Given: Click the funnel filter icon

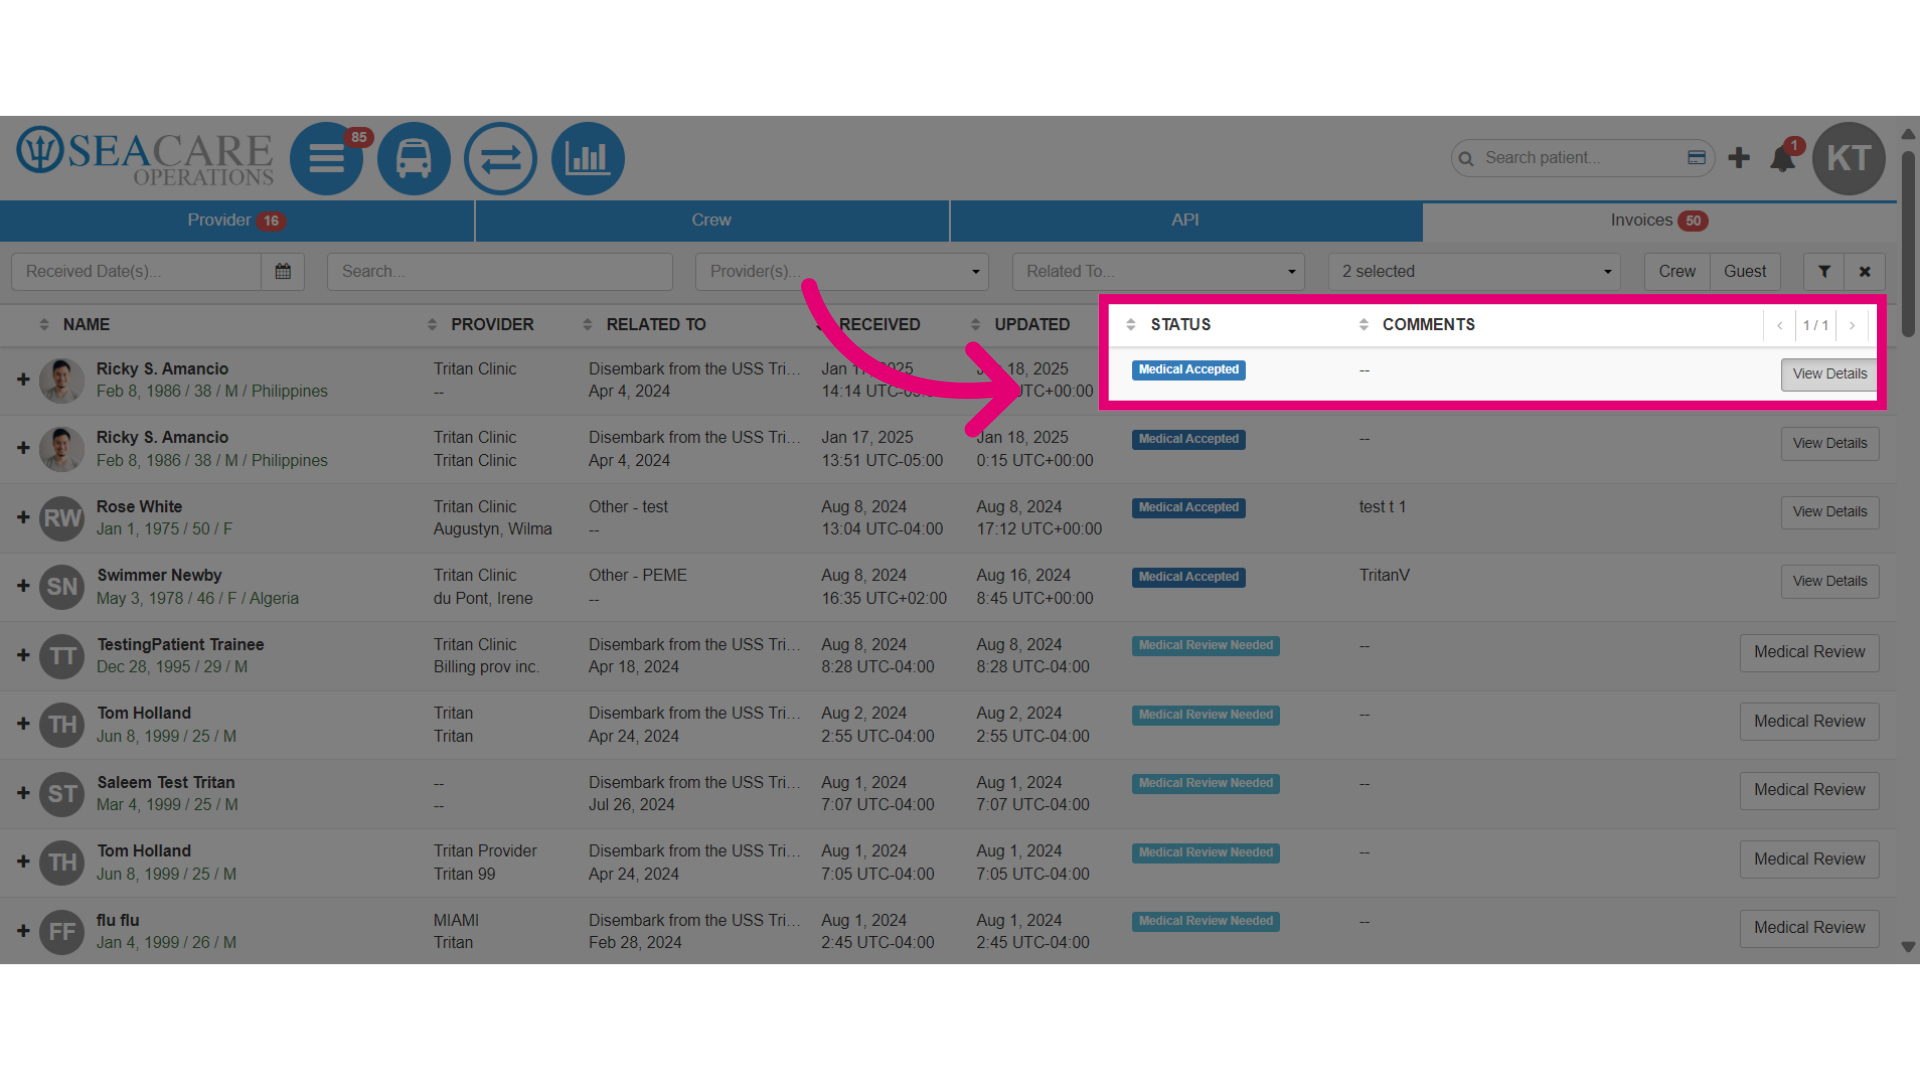Looking at the screenshot, I should coord(1824,271).
